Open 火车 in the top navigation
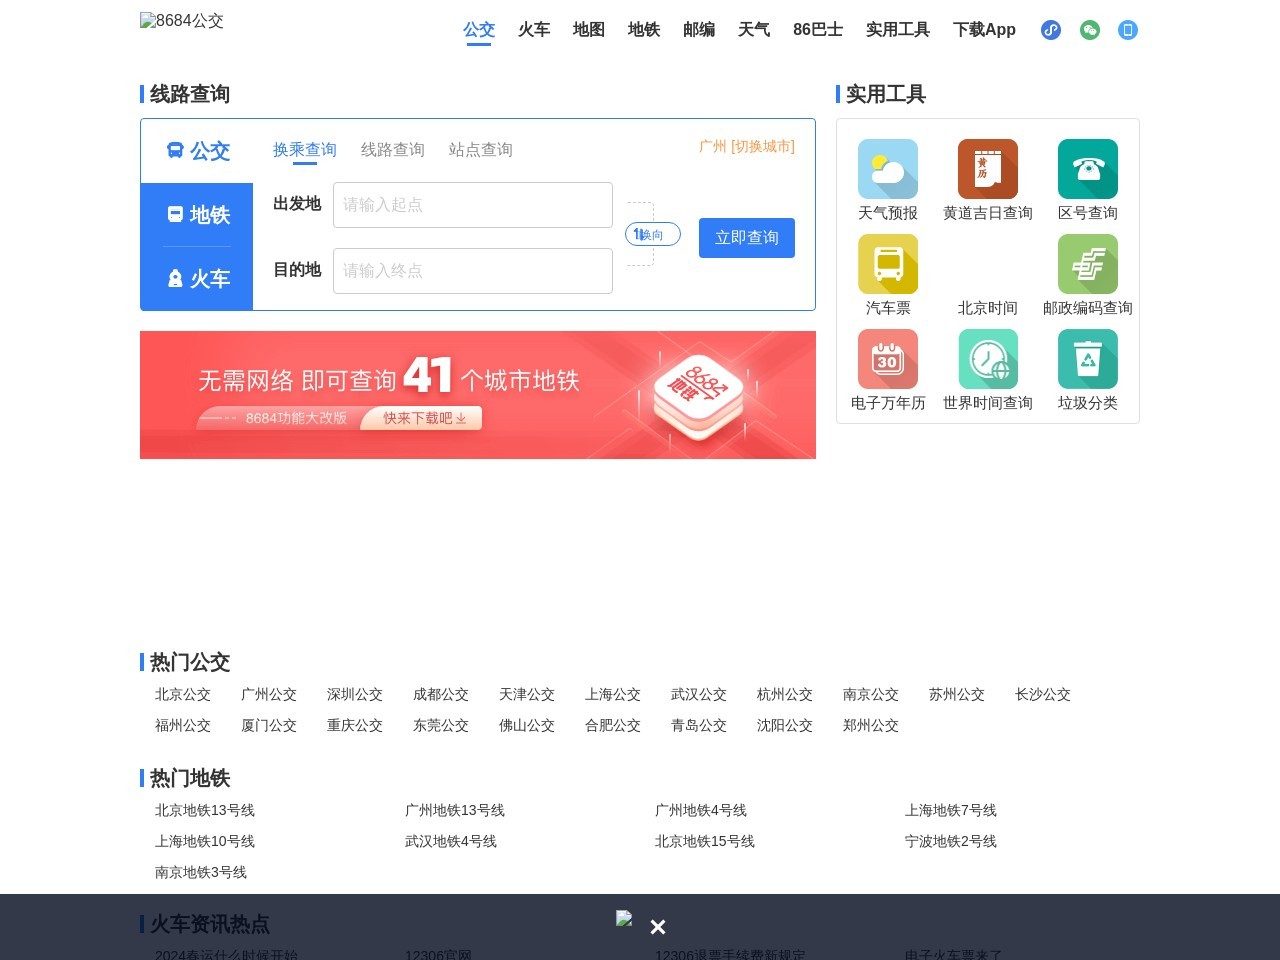 534,30
